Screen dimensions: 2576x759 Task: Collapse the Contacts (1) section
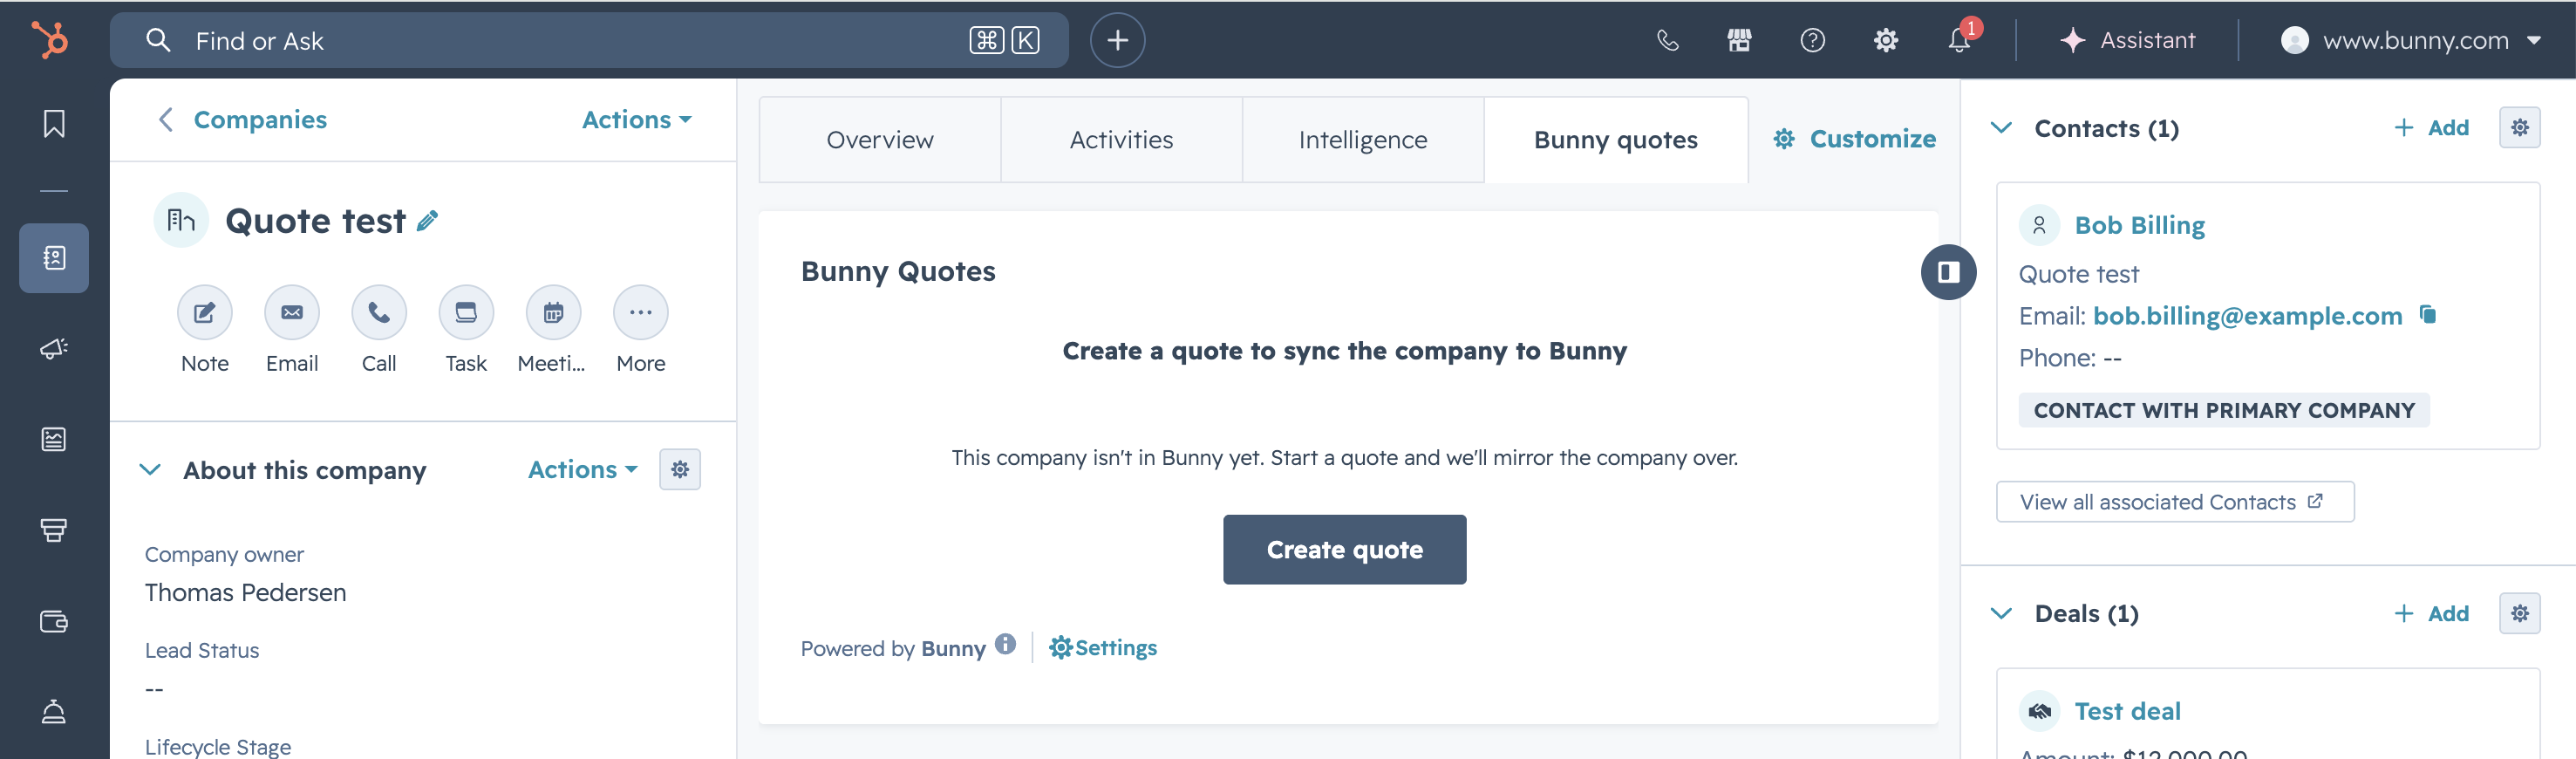(2001, 128)
